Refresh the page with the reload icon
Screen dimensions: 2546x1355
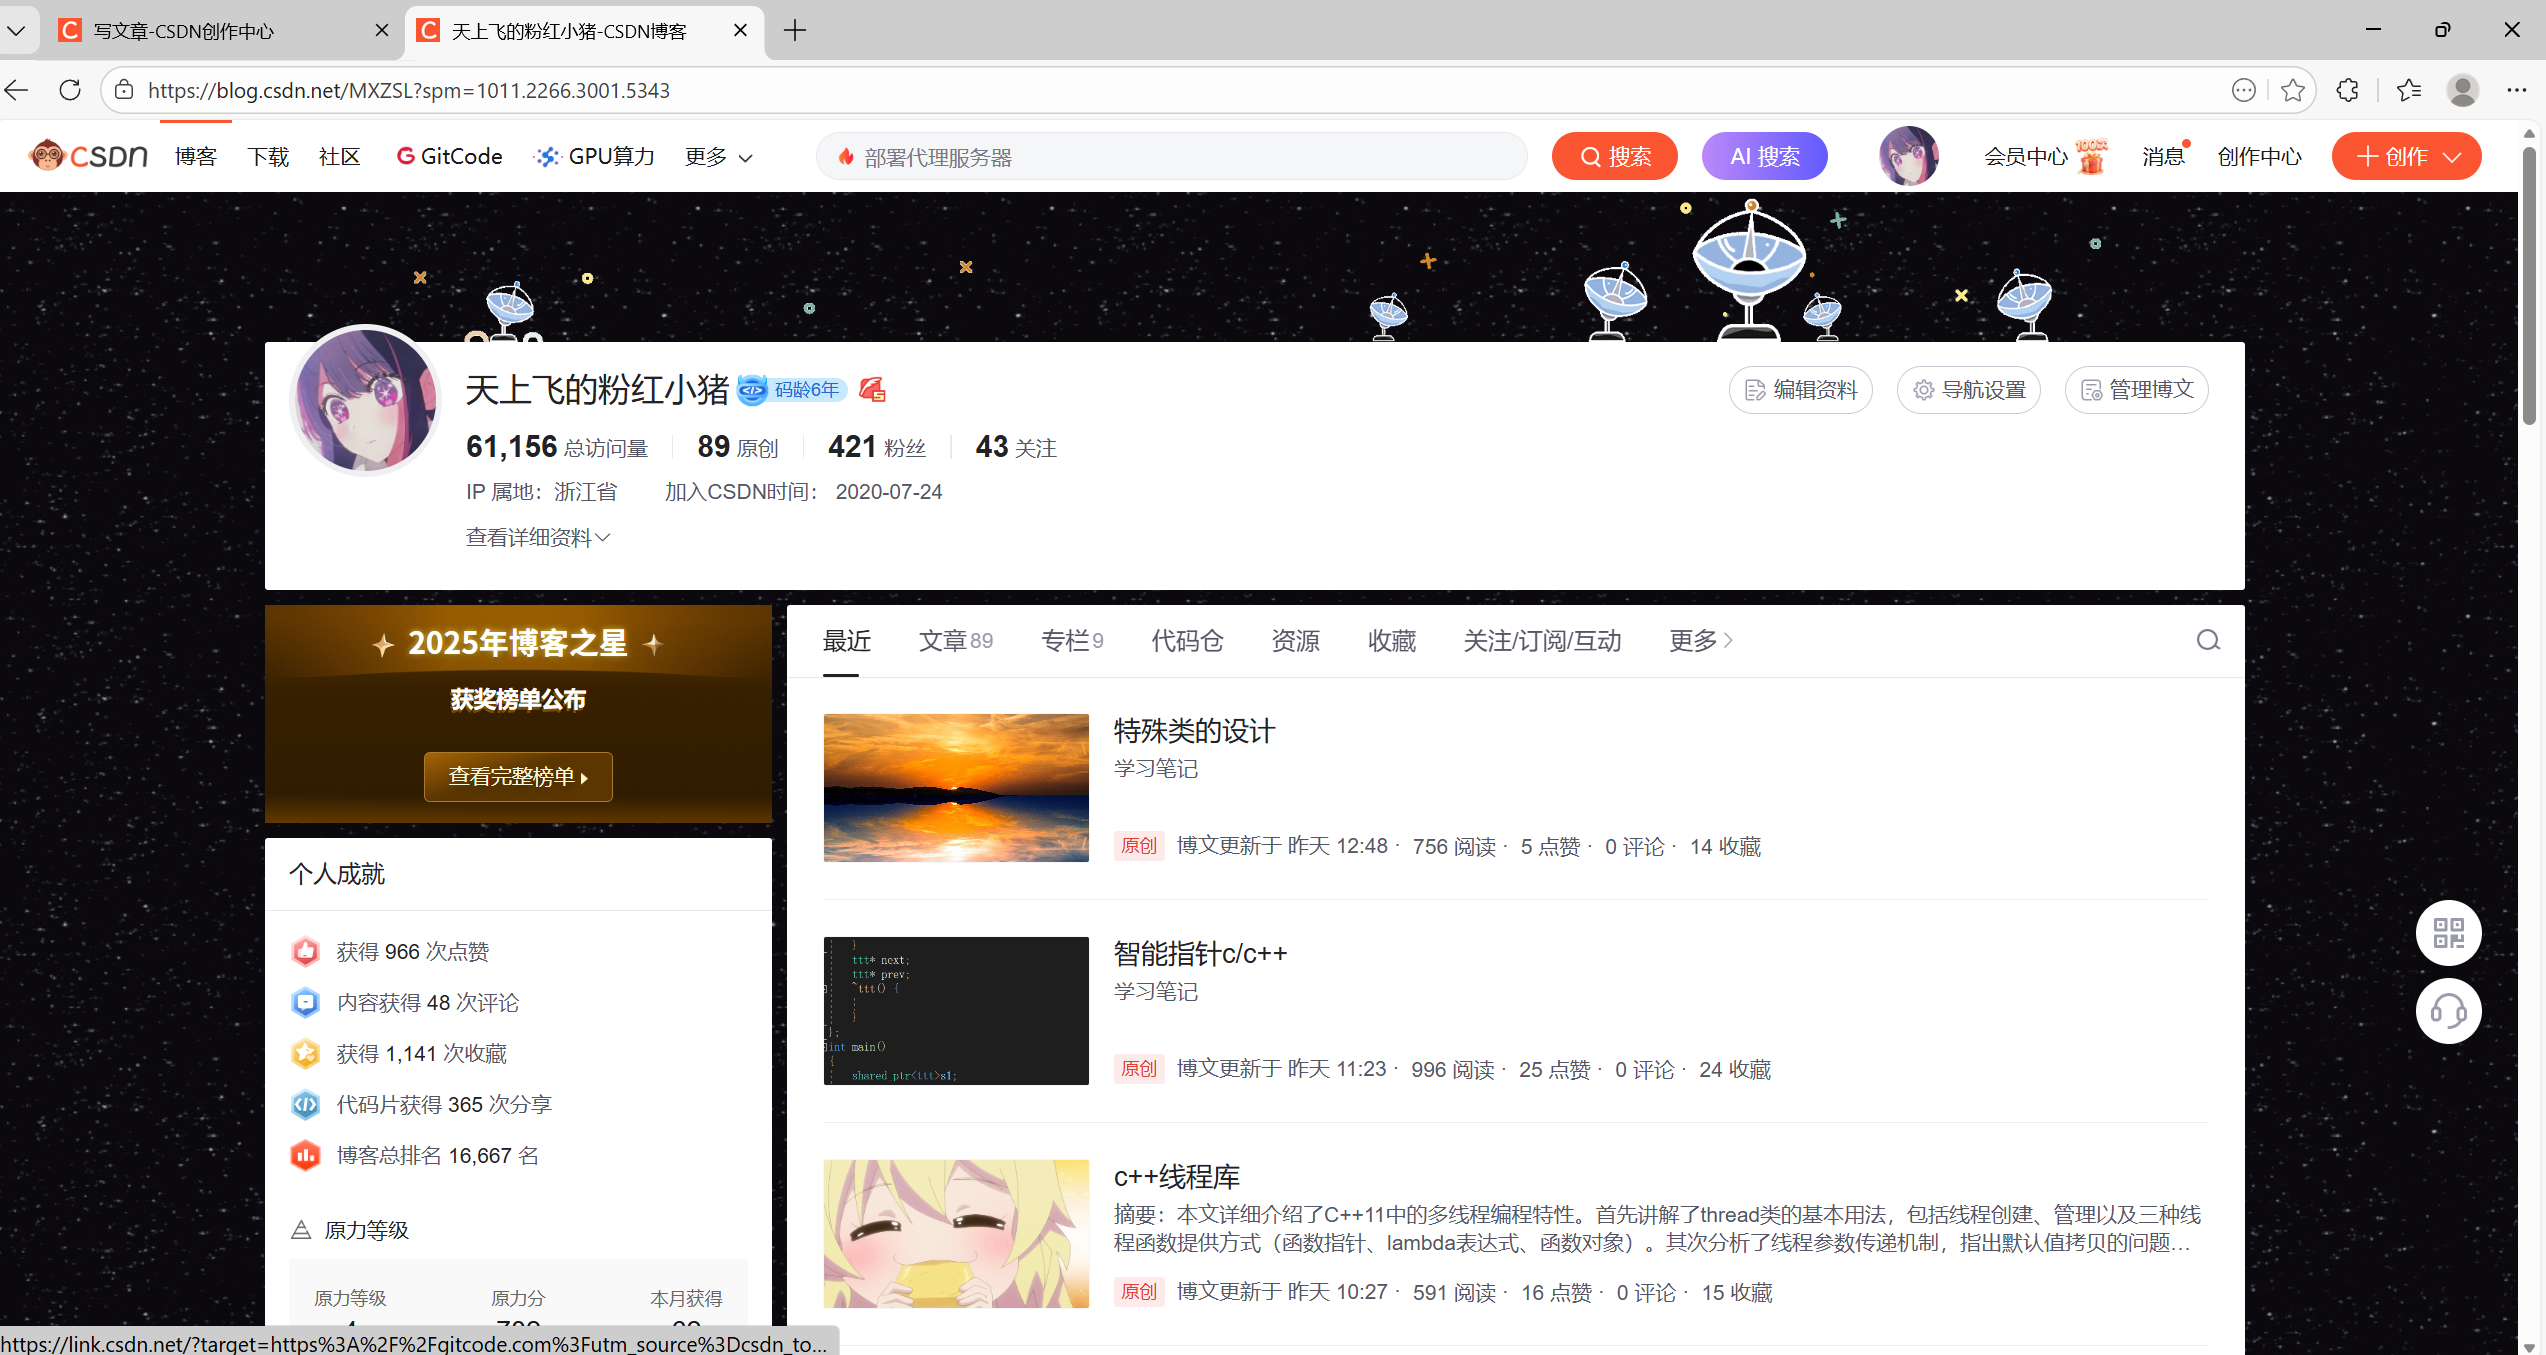(x=70, y=90)
